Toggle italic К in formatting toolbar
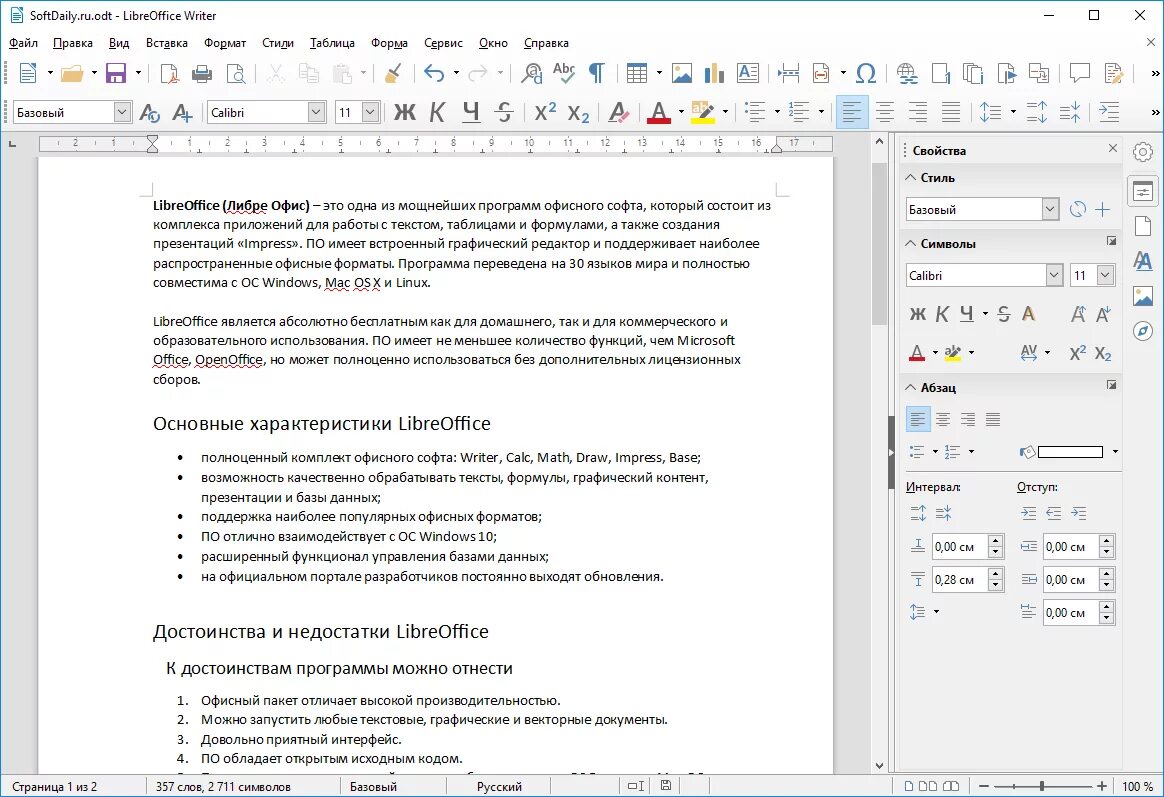 (x=437, y=112)
